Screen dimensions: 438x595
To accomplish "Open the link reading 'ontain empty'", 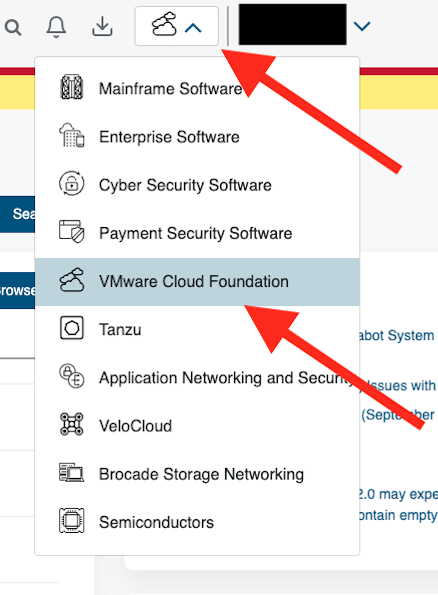I will tap(398, 515).
